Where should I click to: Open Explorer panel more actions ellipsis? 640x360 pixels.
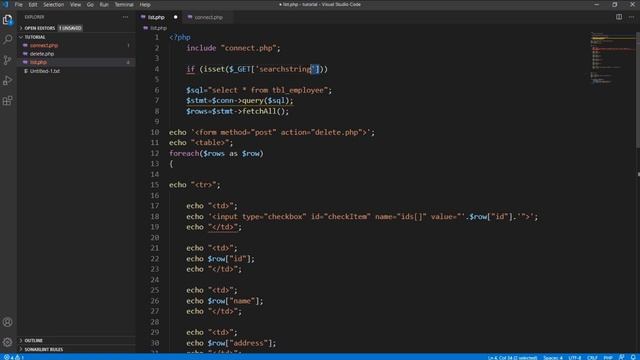[x=125, y=17]
